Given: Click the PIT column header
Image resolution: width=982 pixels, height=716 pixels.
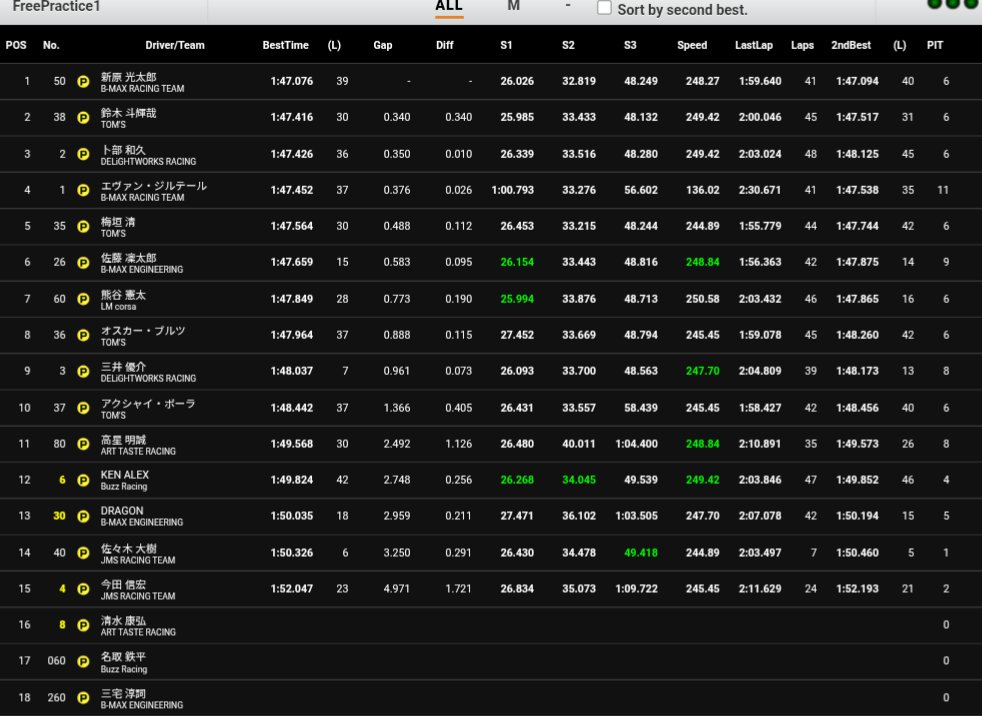Looking at the screenshot, I should point(935,45).
